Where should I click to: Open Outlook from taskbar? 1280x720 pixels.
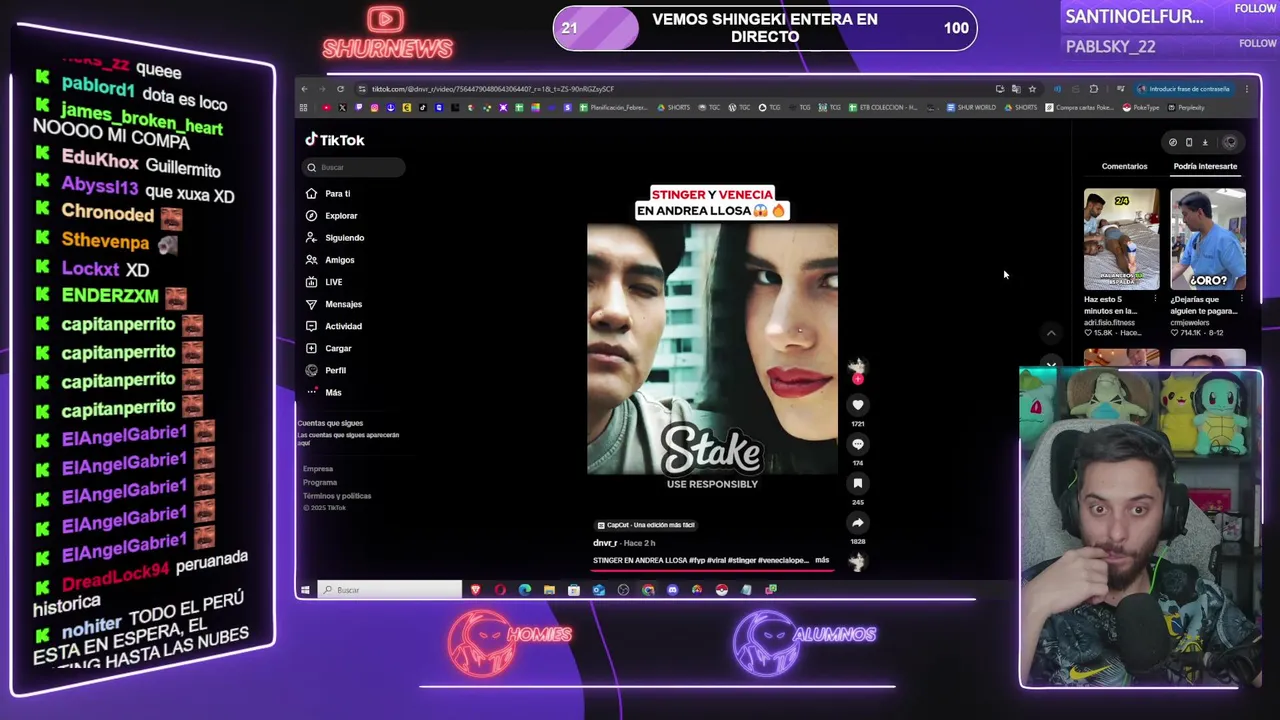[x=599, y=590]
